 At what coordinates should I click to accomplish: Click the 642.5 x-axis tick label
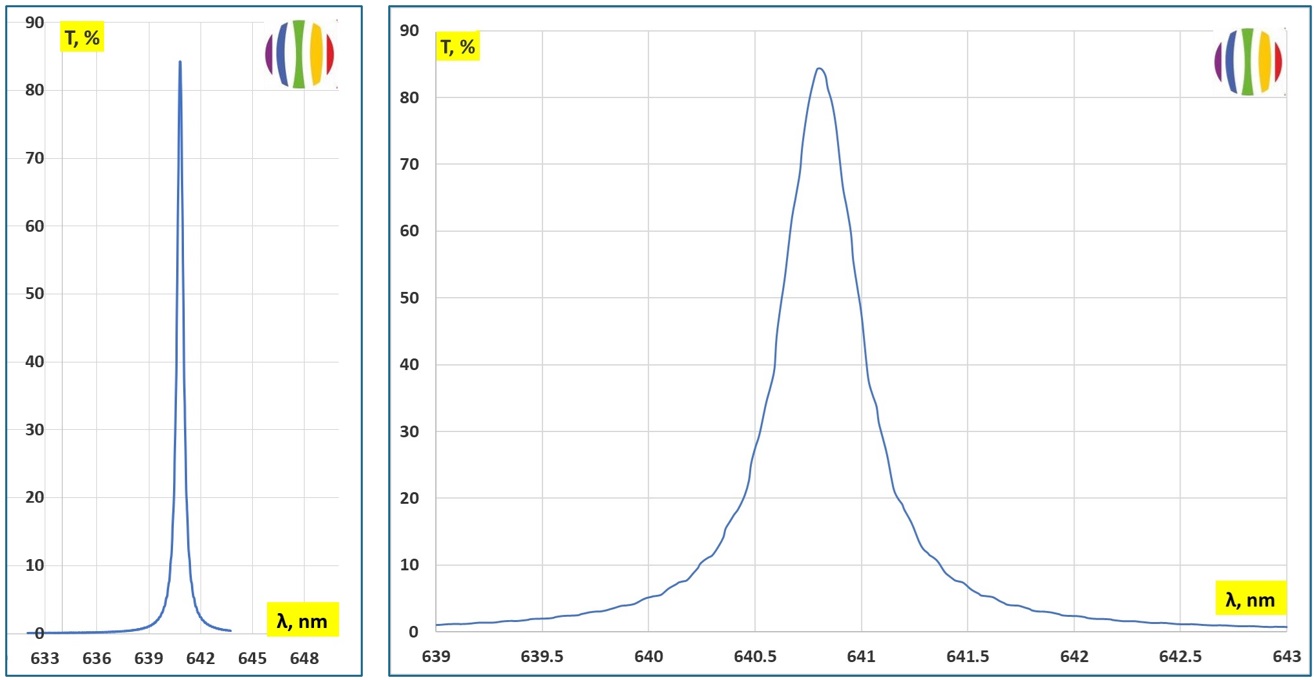pos(1180,657)
